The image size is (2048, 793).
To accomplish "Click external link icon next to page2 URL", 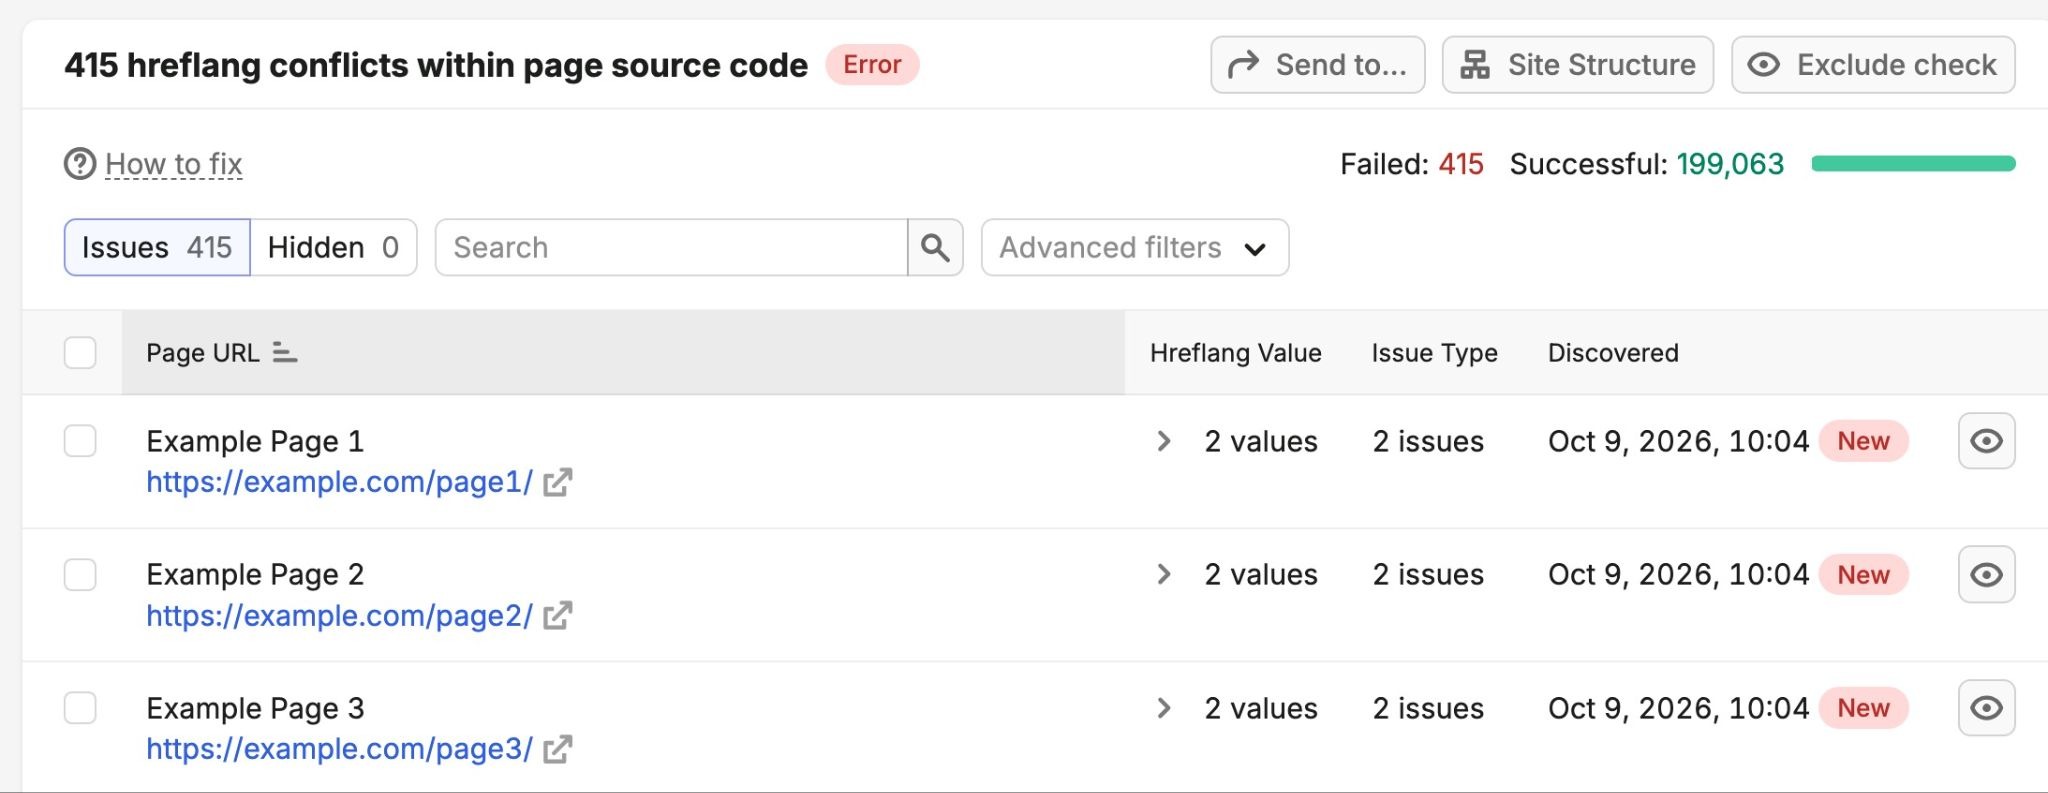I will tap(558, 616).
